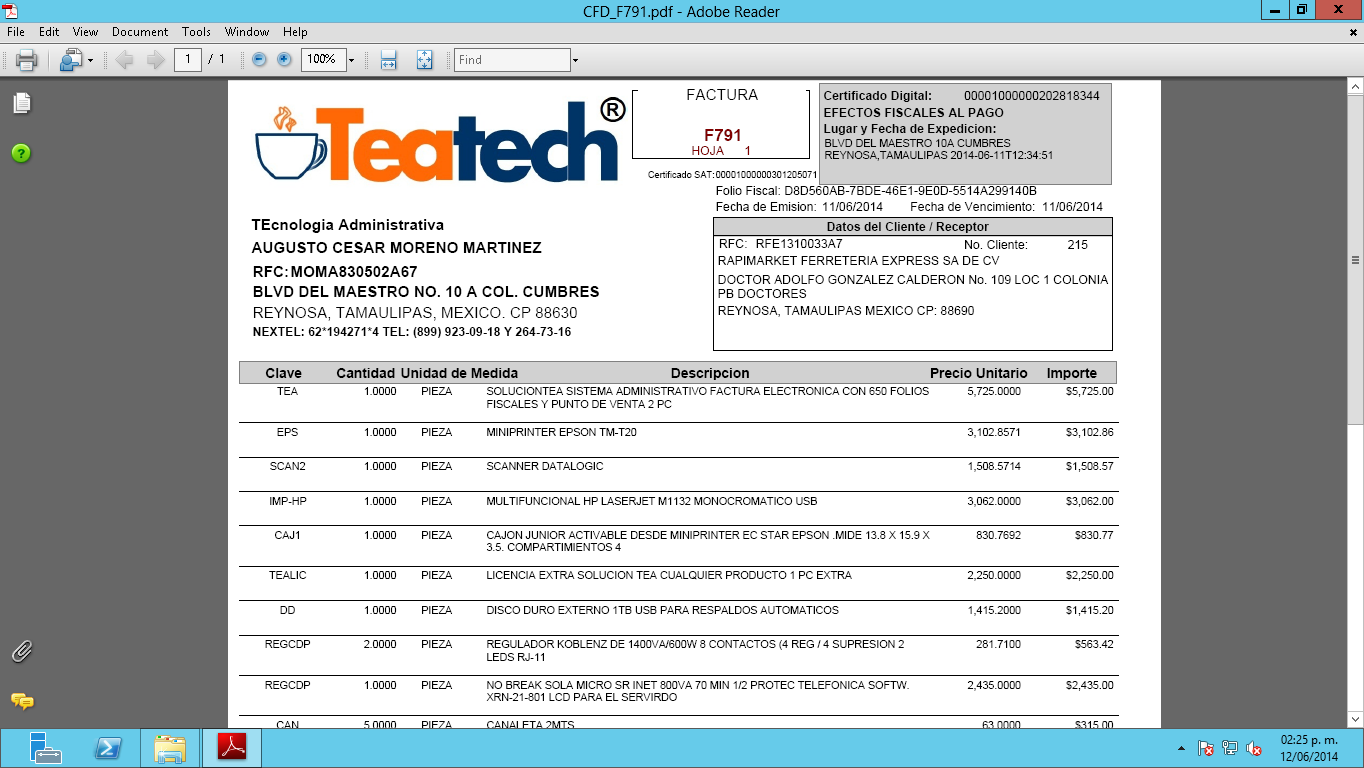Click the Print icon on the toolbar
1364x768 pixels.
(26, 59)
